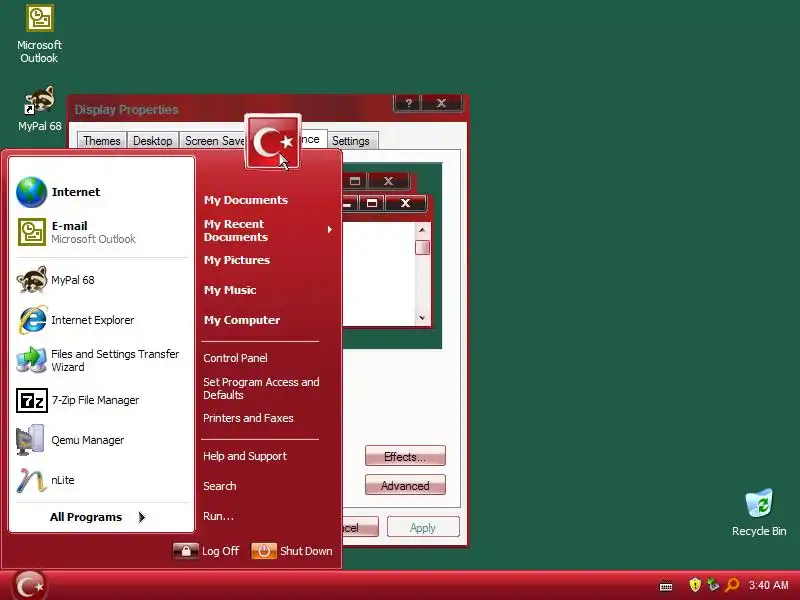Launch MyPal 68 desktop shortcut

tap(39, 109)
